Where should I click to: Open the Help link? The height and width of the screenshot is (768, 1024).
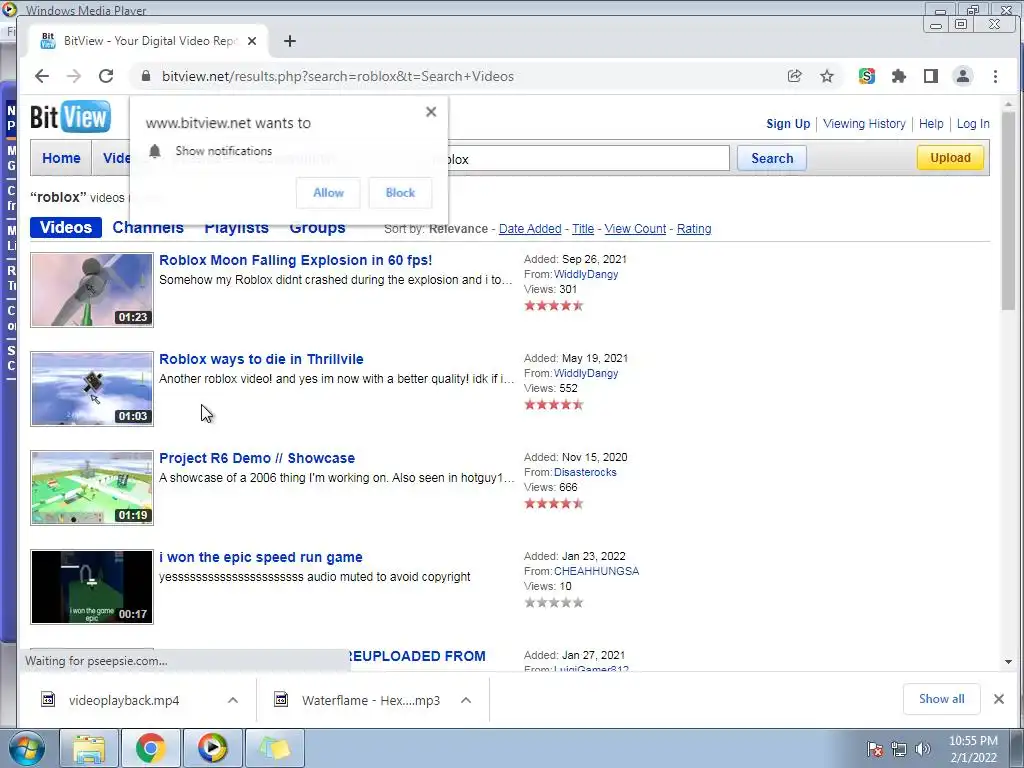click(931, 124)
